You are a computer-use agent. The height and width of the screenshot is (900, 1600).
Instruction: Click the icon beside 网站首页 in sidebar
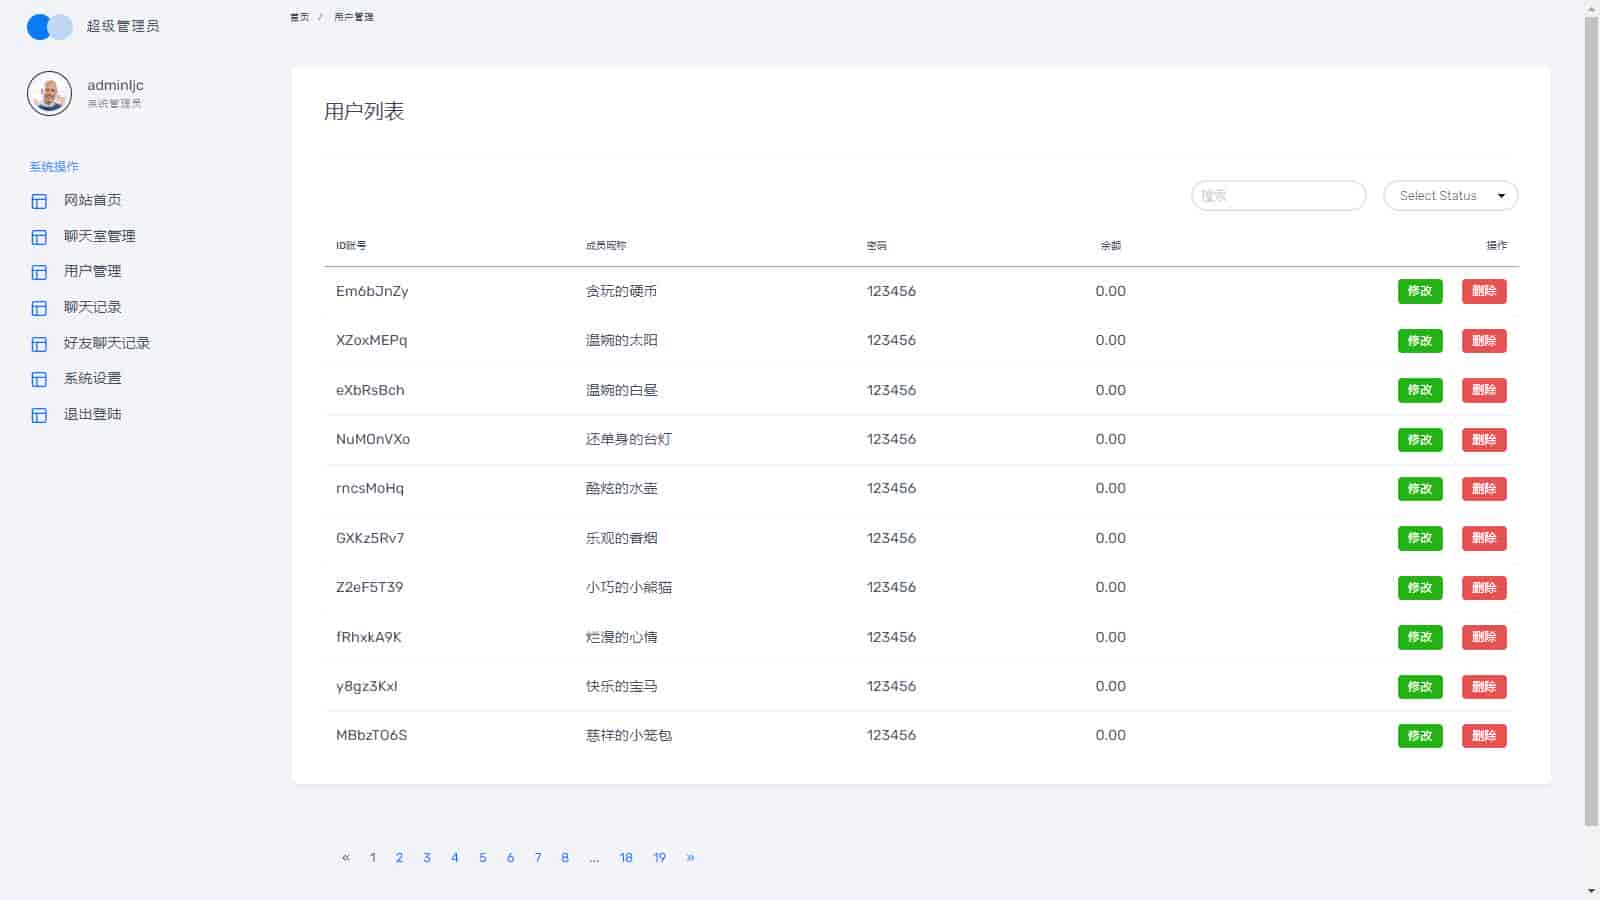pos(39,201)
